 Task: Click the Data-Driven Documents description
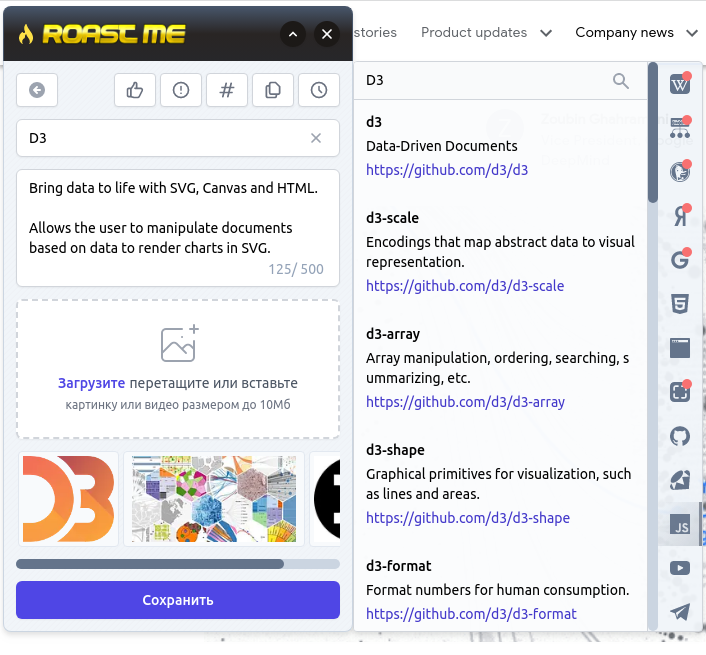(441, 146)
